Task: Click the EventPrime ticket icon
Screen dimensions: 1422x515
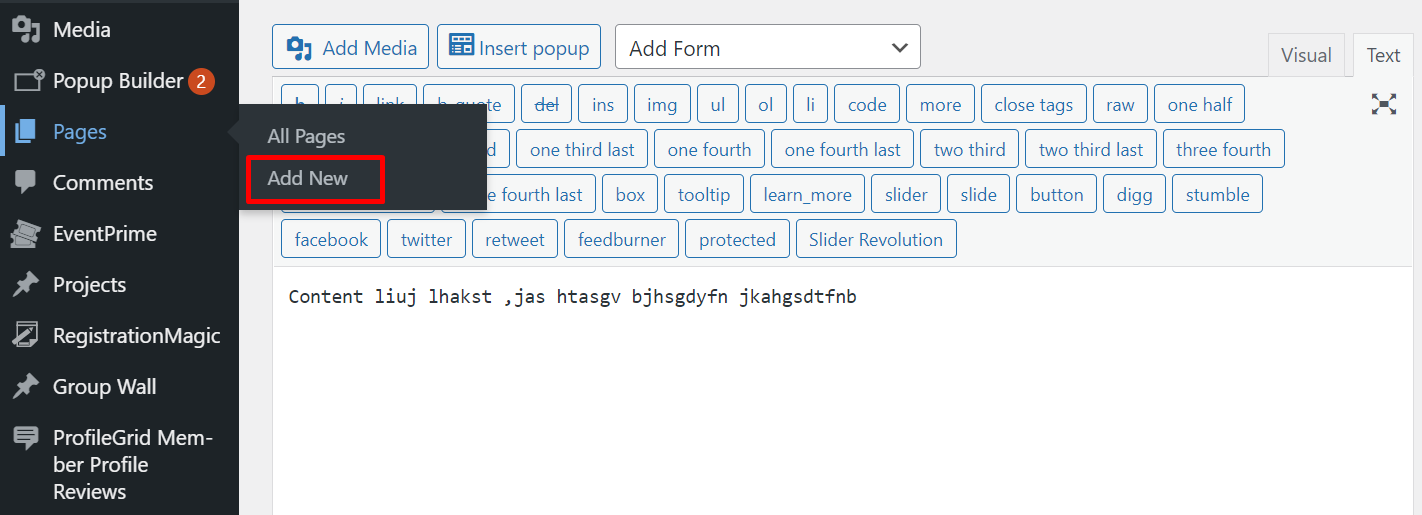Action: pos(25,234)
